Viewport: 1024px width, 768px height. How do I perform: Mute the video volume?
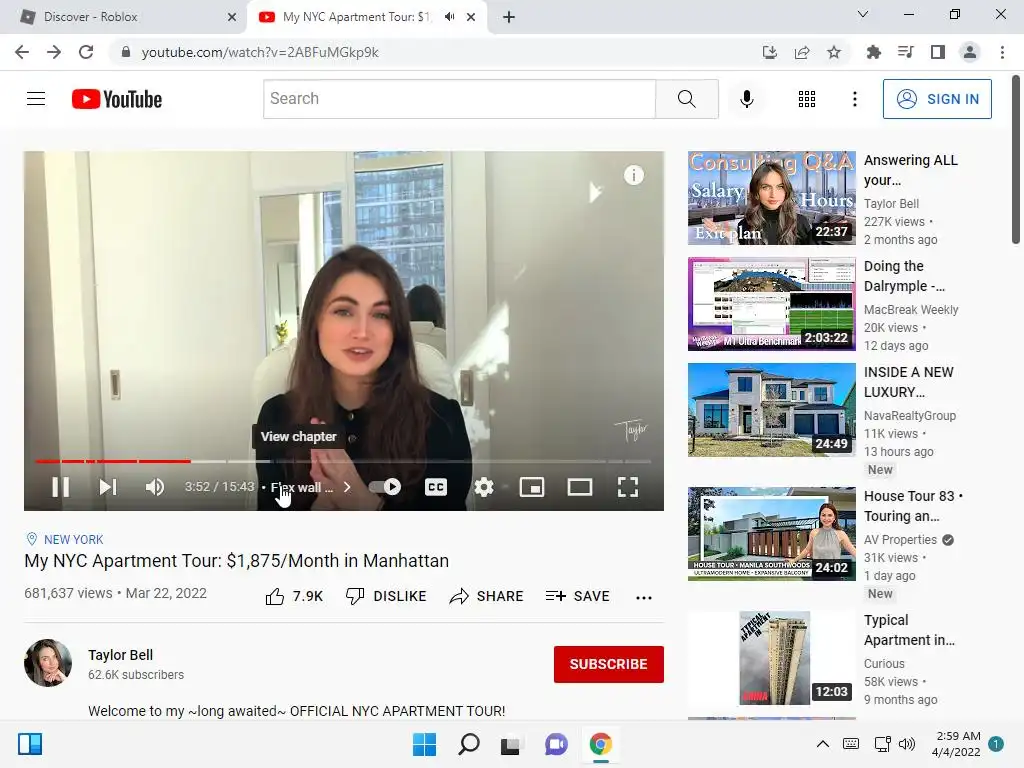(155, 487)
